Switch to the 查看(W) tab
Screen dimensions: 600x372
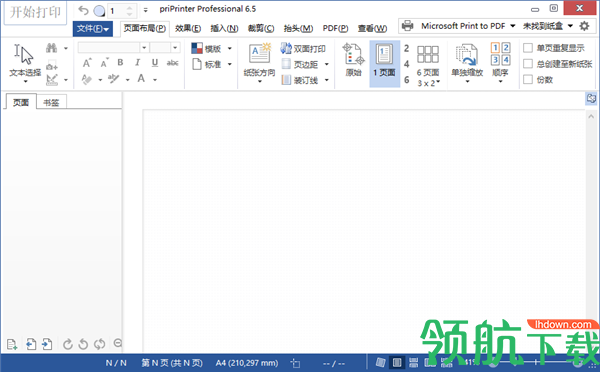point(372,29)
